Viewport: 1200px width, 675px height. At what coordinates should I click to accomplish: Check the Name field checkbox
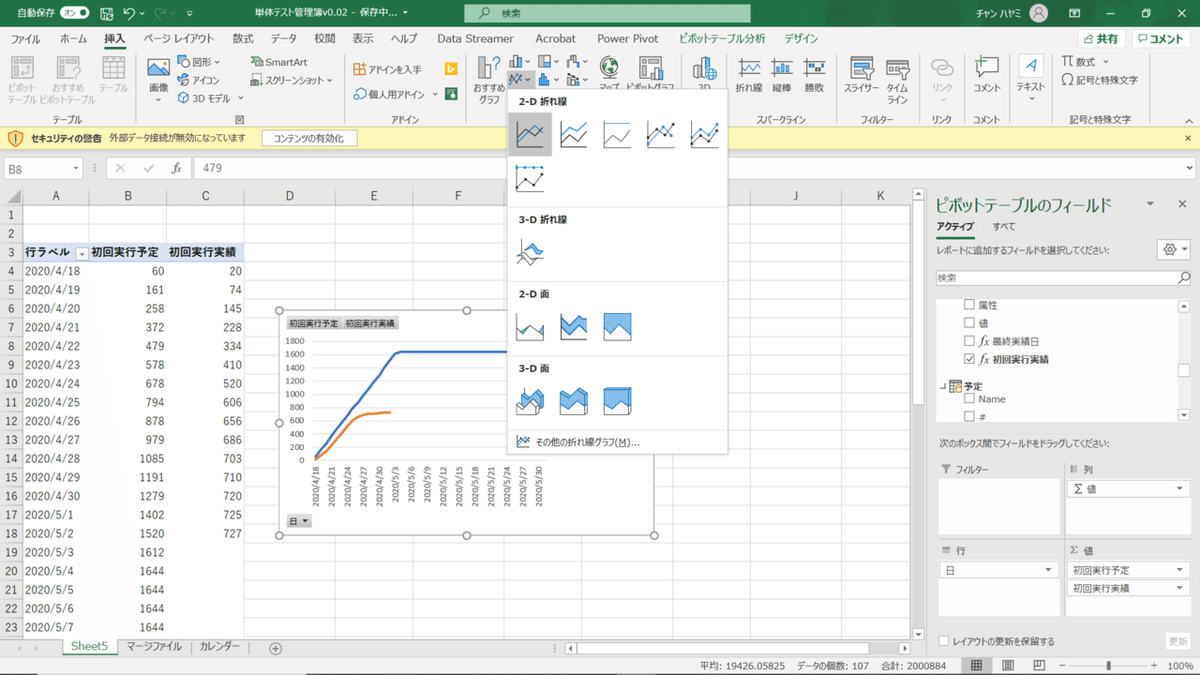[x=968, y=398]
